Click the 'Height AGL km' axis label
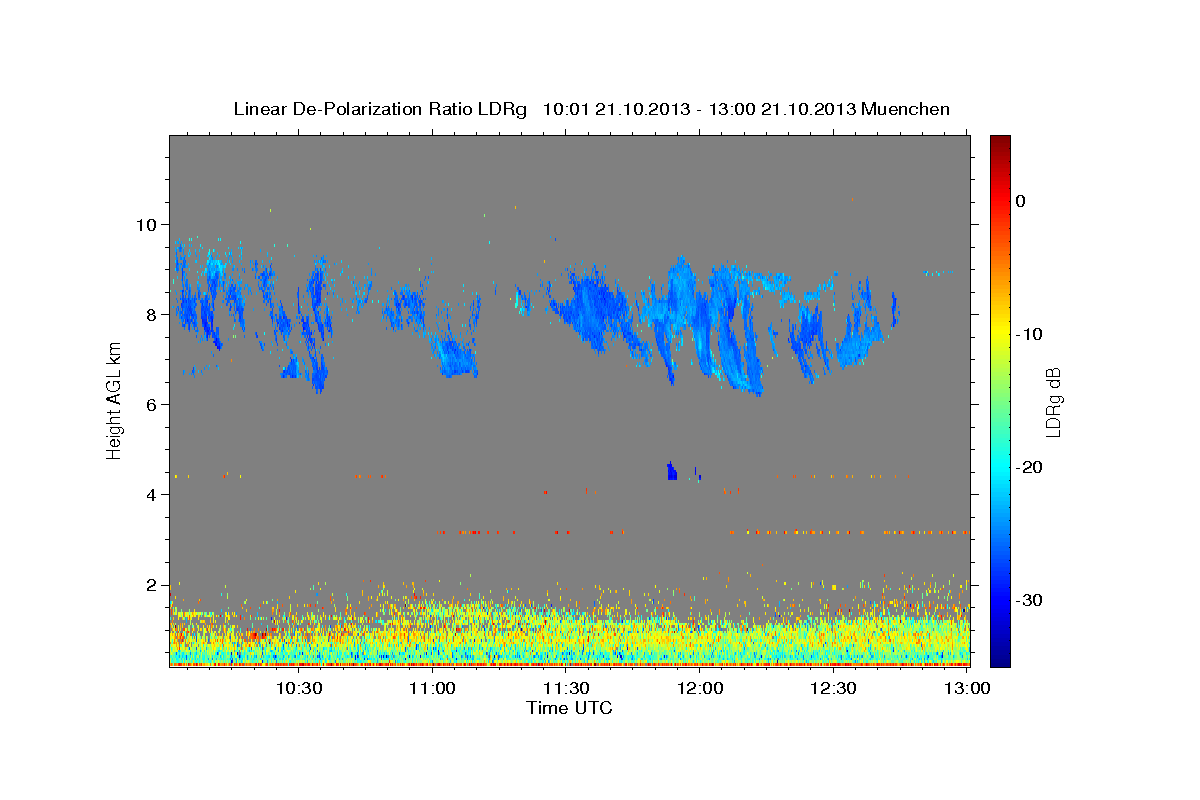Screen dimensions: 1200x800 pos(114,400)
